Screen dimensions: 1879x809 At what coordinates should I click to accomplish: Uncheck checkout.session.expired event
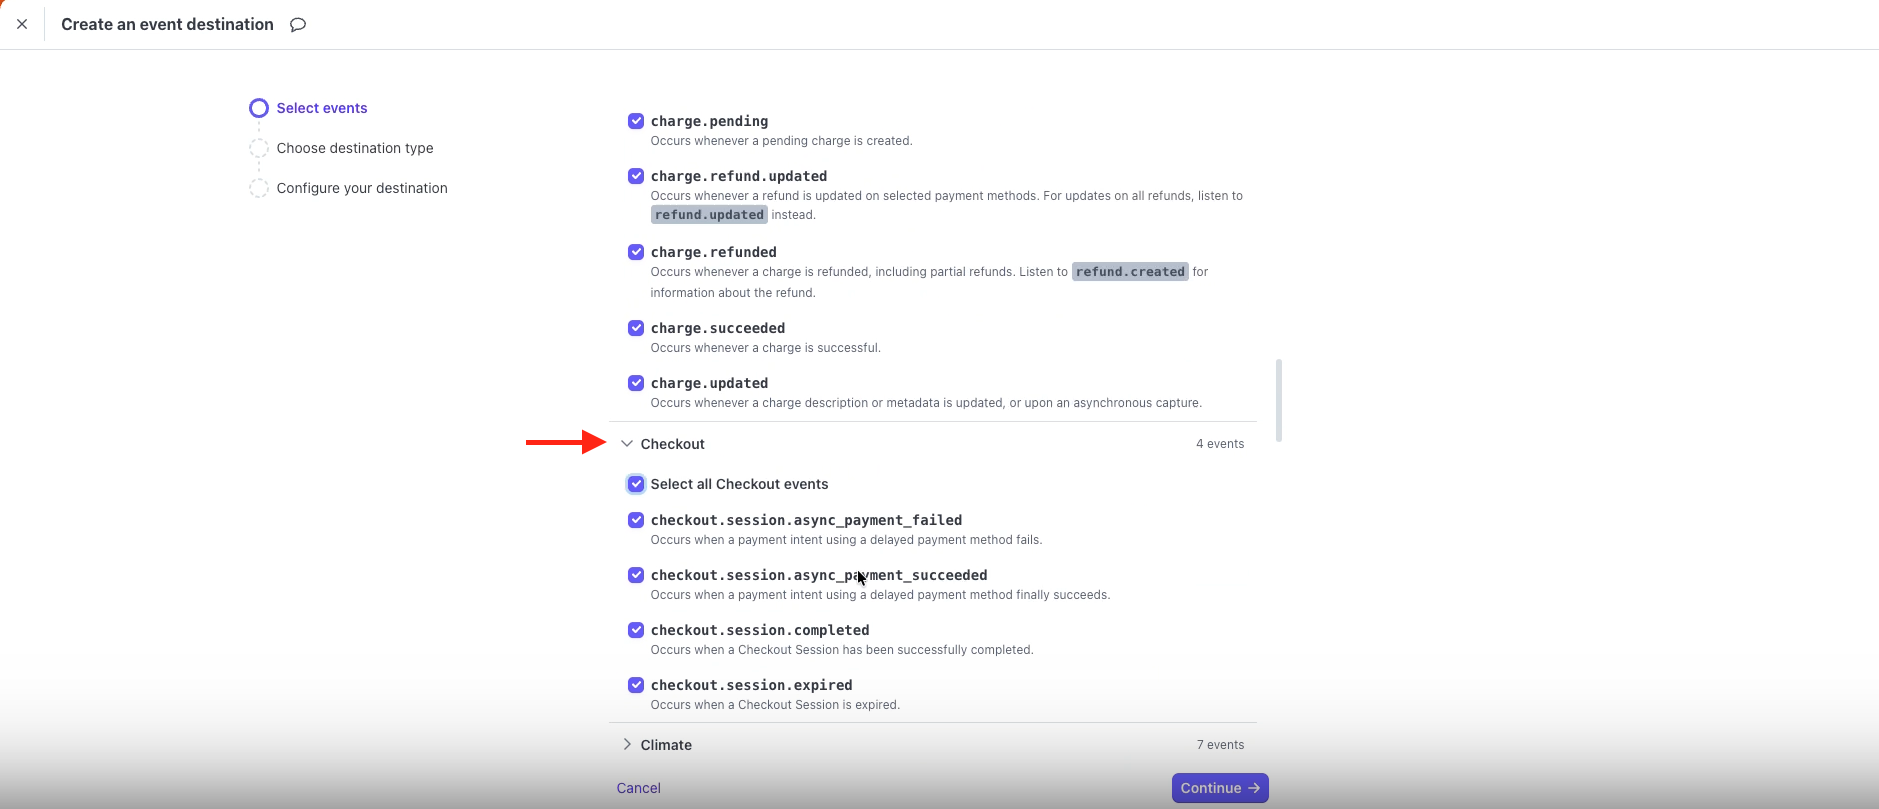tap(636, 685)
